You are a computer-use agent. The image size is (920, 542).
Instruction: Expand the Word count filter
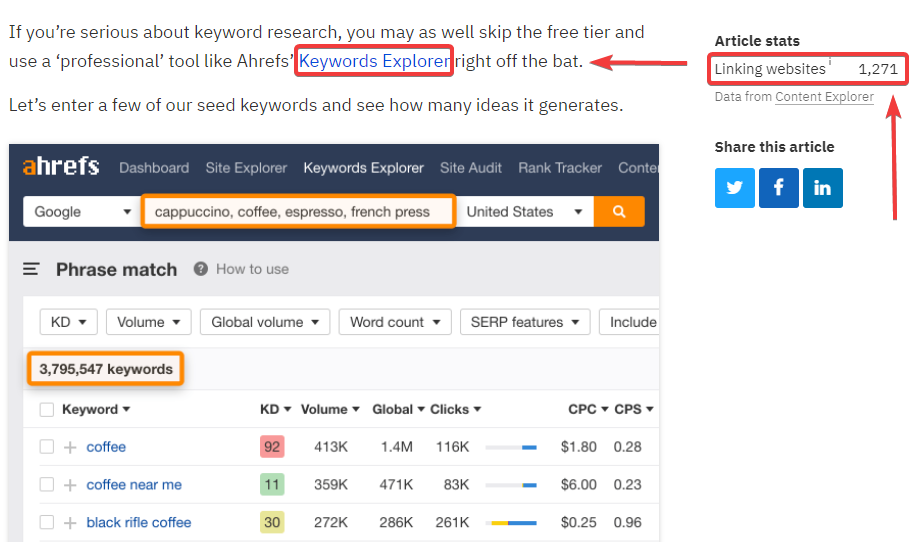[395, 322]
